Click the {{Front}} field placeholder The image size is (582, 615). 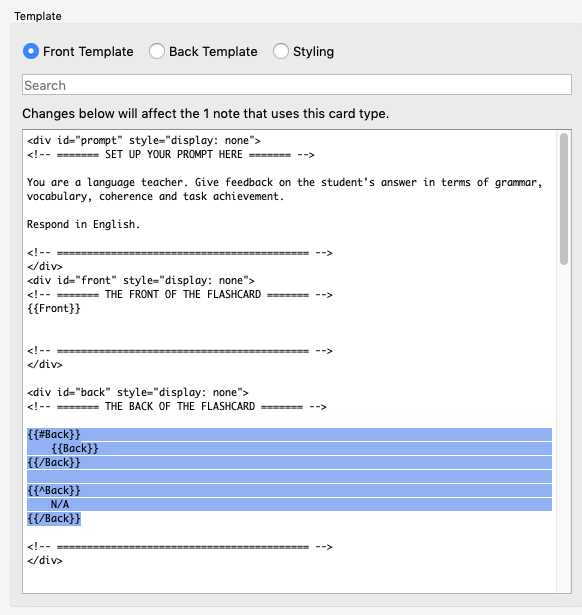click(x=54, y=308)
